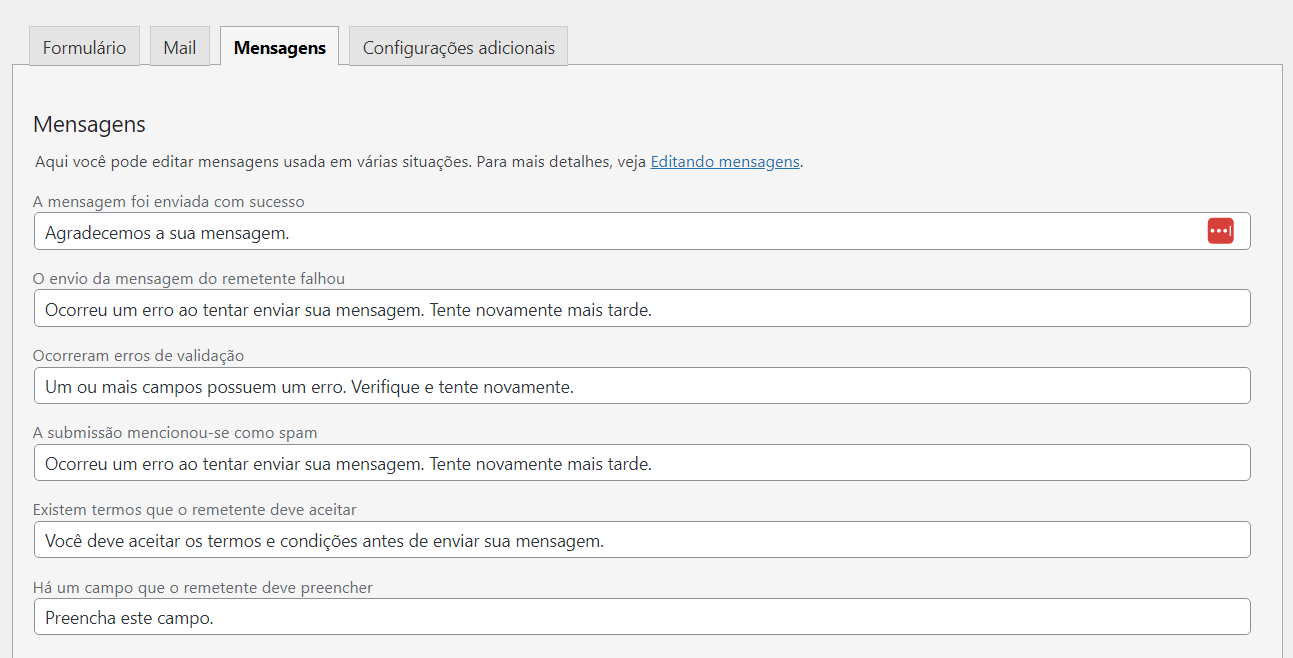Image resolution: width=1293 pixels, height=658 pixels.
Task: Click the red password manager icon
Action: click(x=1220, y=231)
